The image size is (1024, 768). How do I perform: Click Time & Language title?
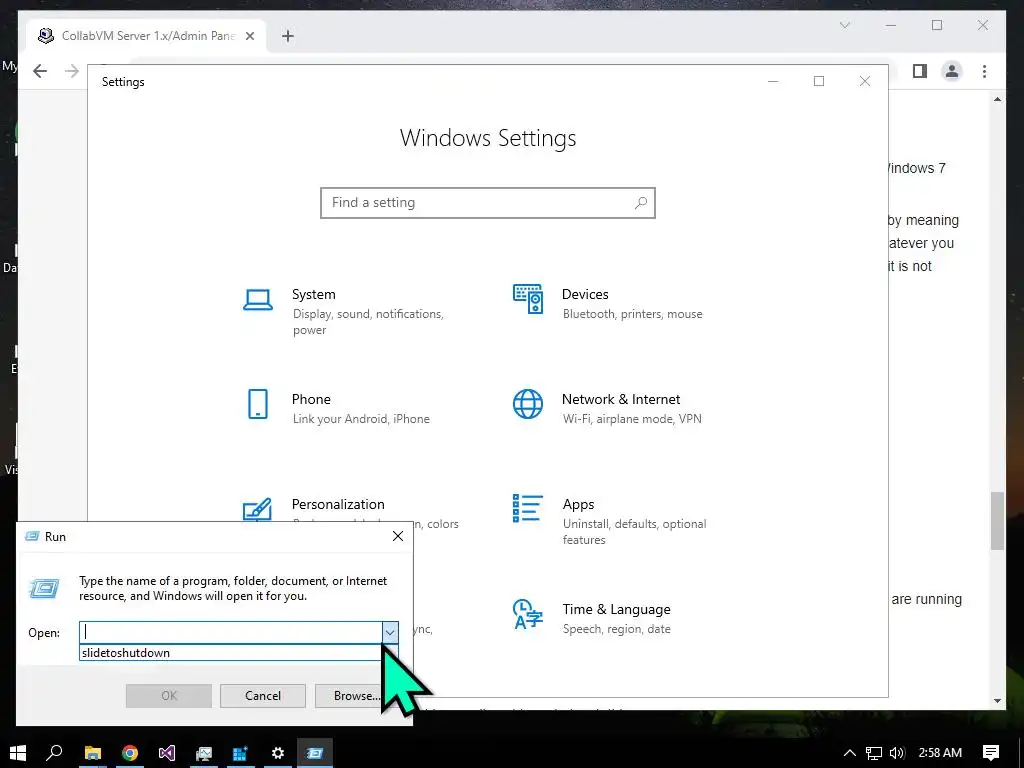pyautogui.click(x=616, y=609)
